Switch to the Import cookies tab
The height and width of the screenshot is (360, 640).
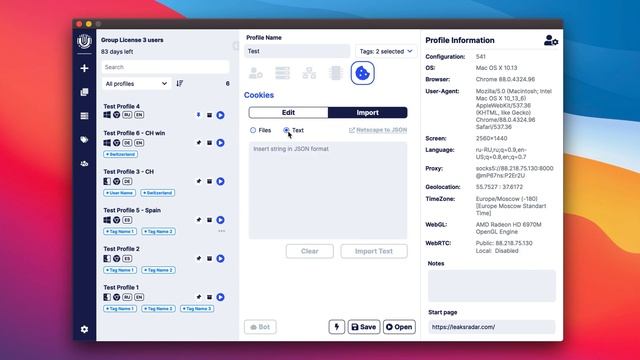[x=367, y=113]
